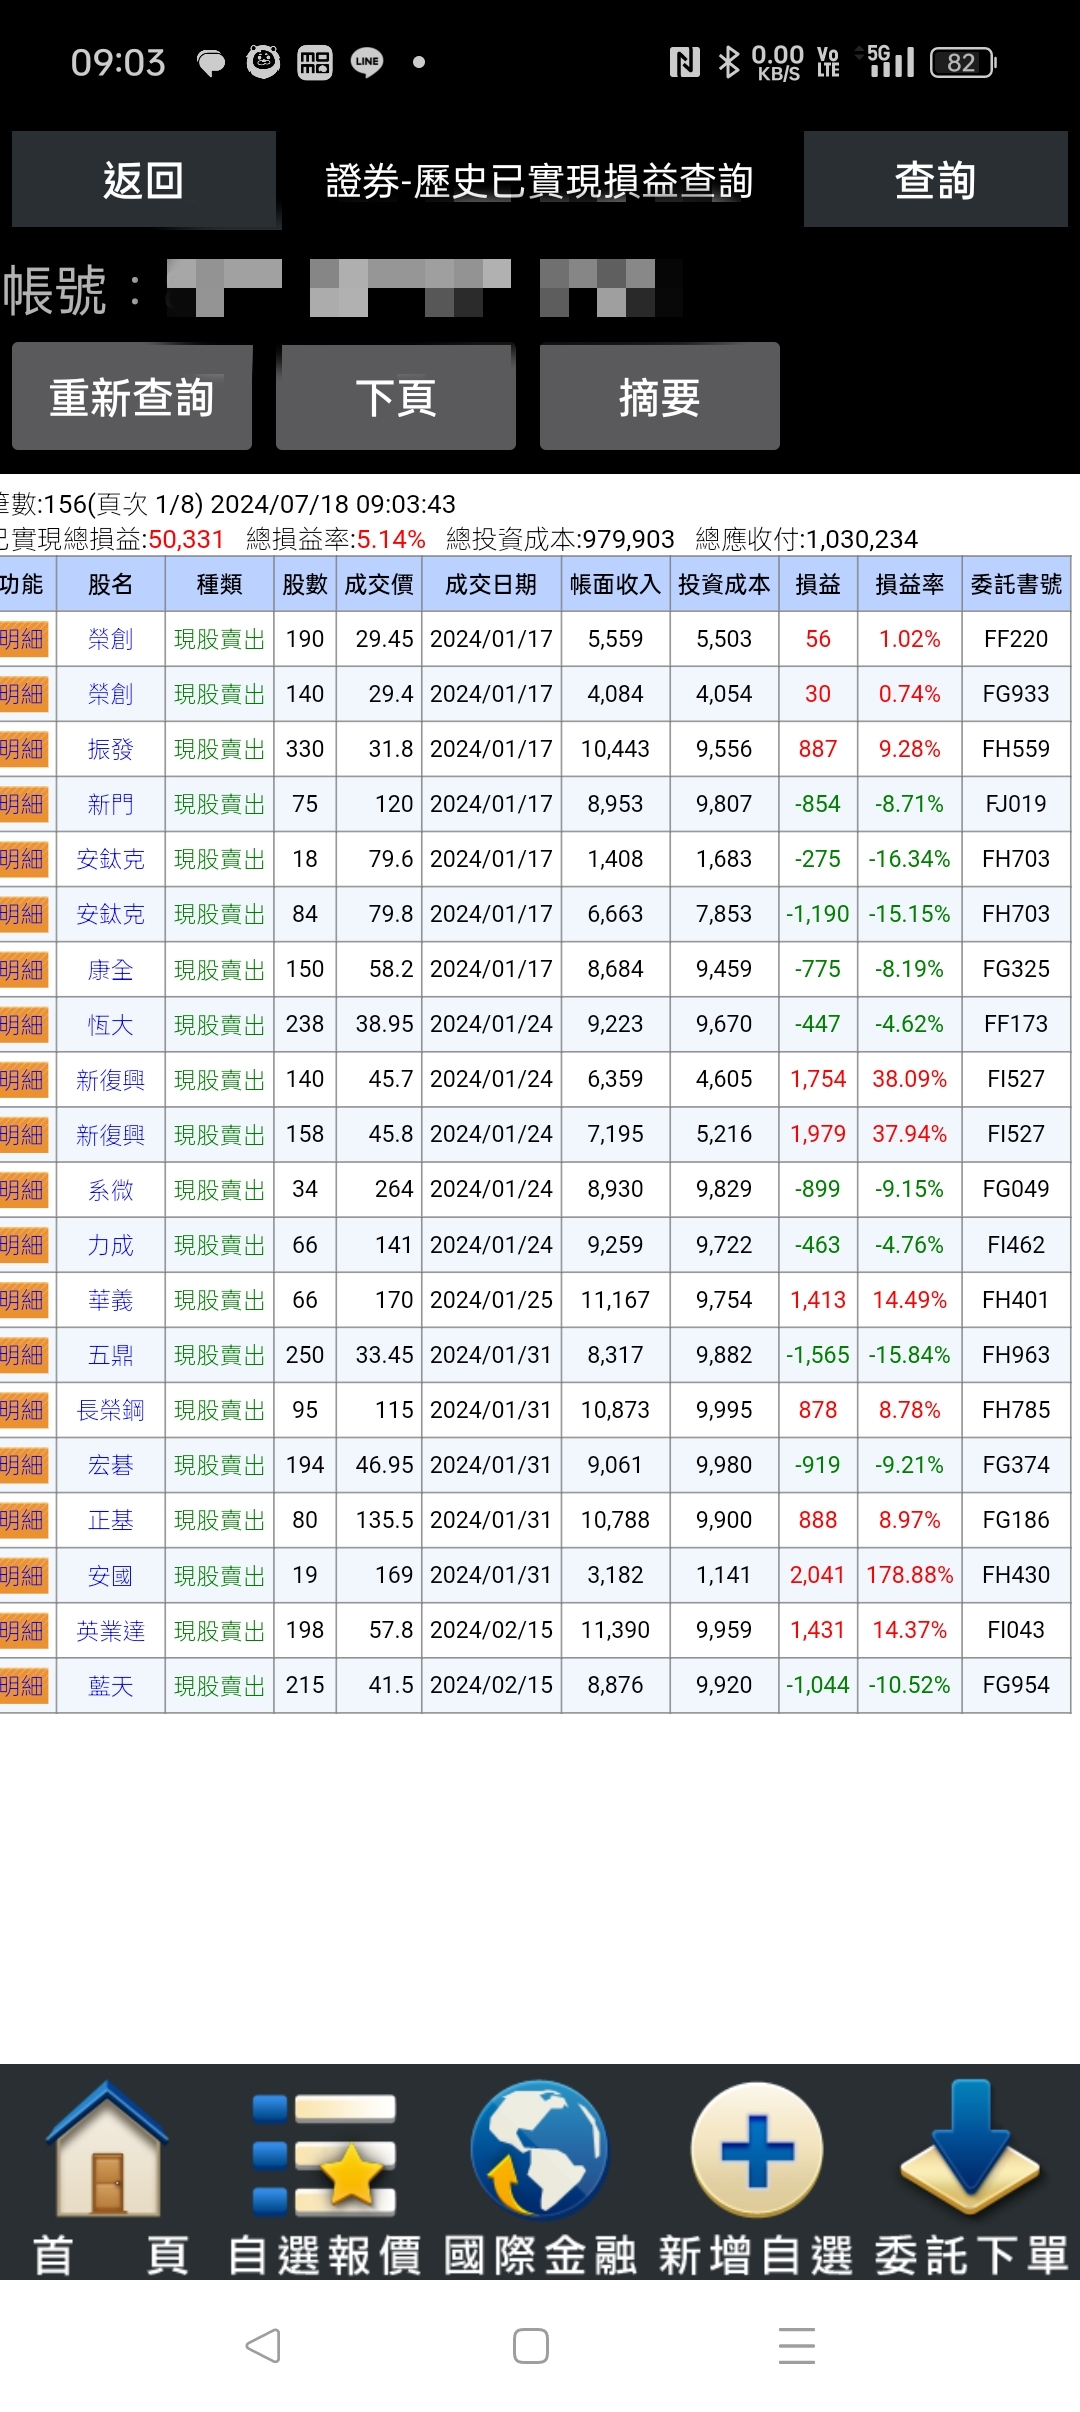This screenshot has height=2412, width=1080.
Task: Go to next page with 下頁
Action: point(396,397)
